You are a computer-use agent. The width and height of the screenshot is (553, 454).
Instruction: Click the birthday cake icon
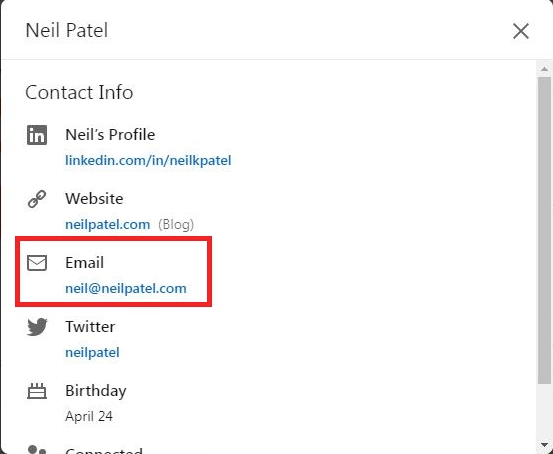[x=37, y=391]
